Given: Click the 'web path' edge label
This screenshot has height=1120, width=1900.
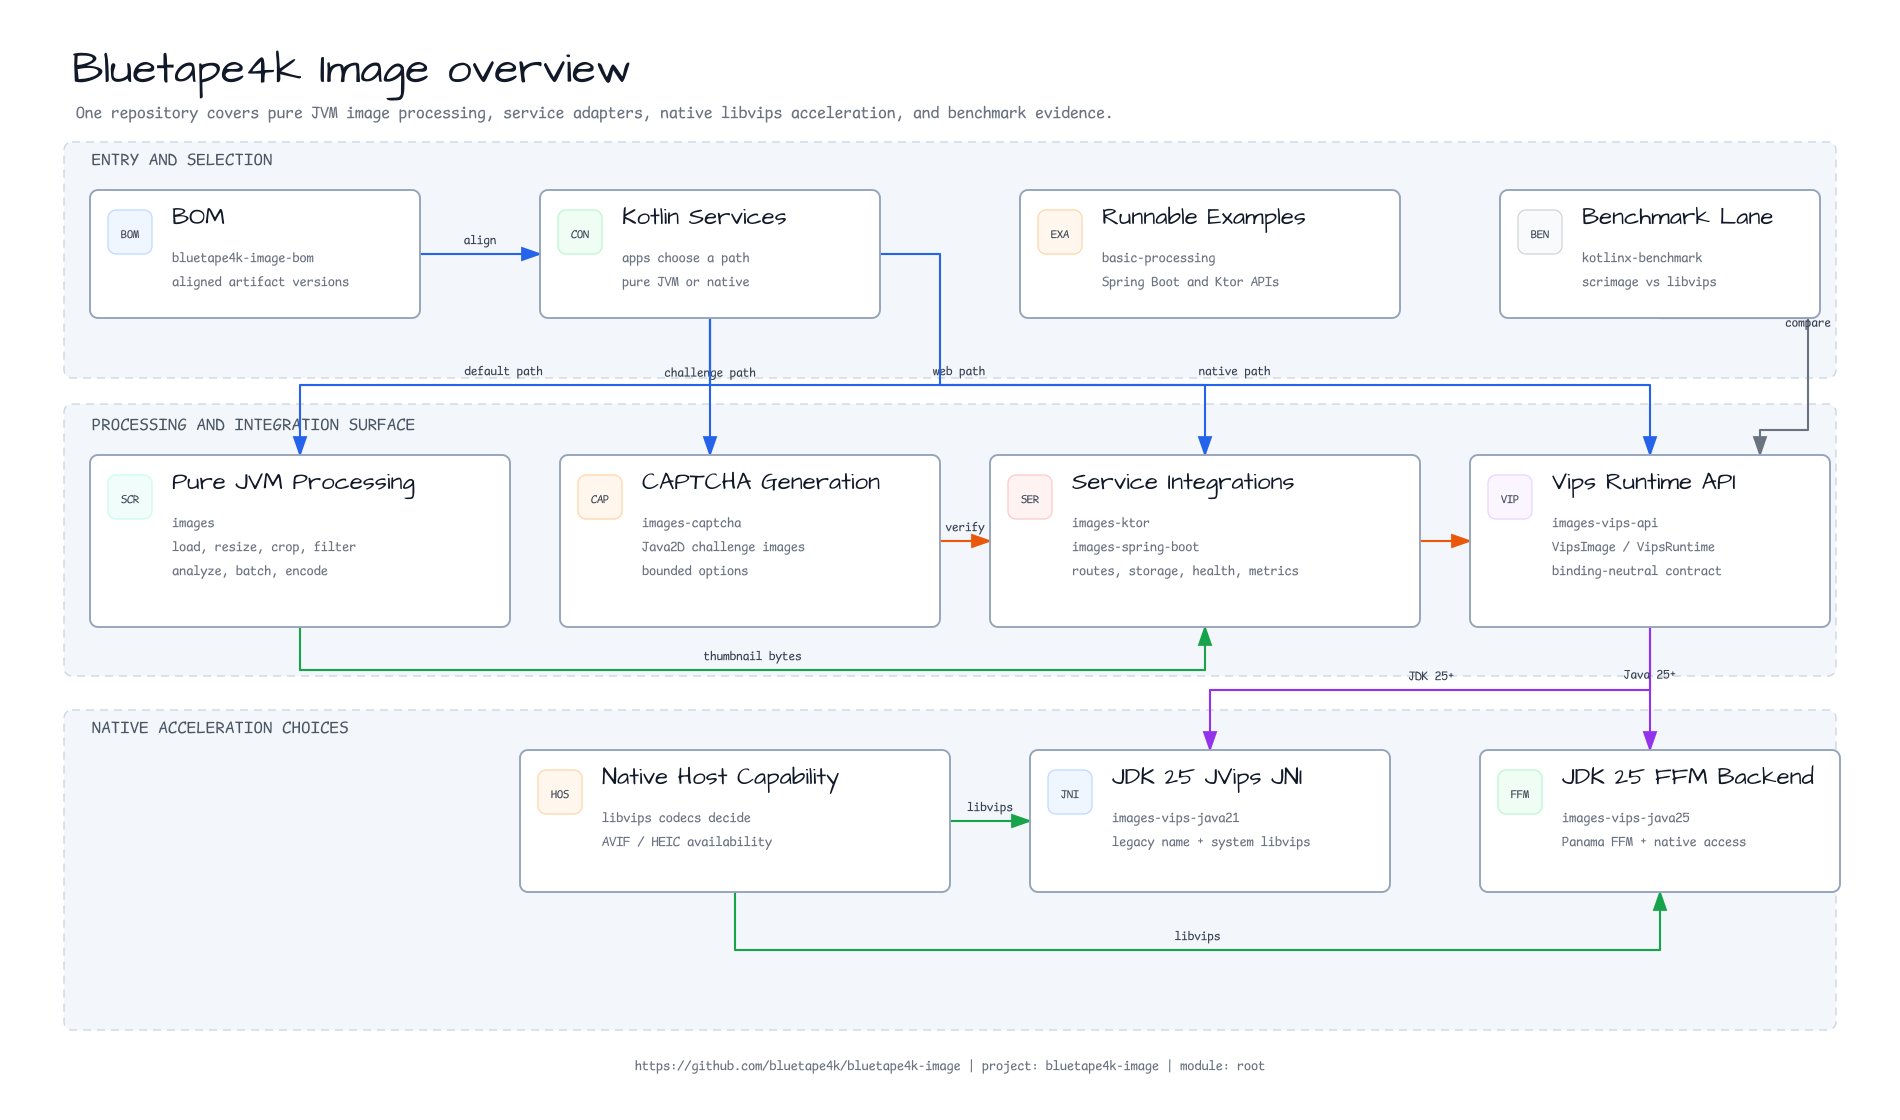Looking at the screenshot, I should coord(959,371).
